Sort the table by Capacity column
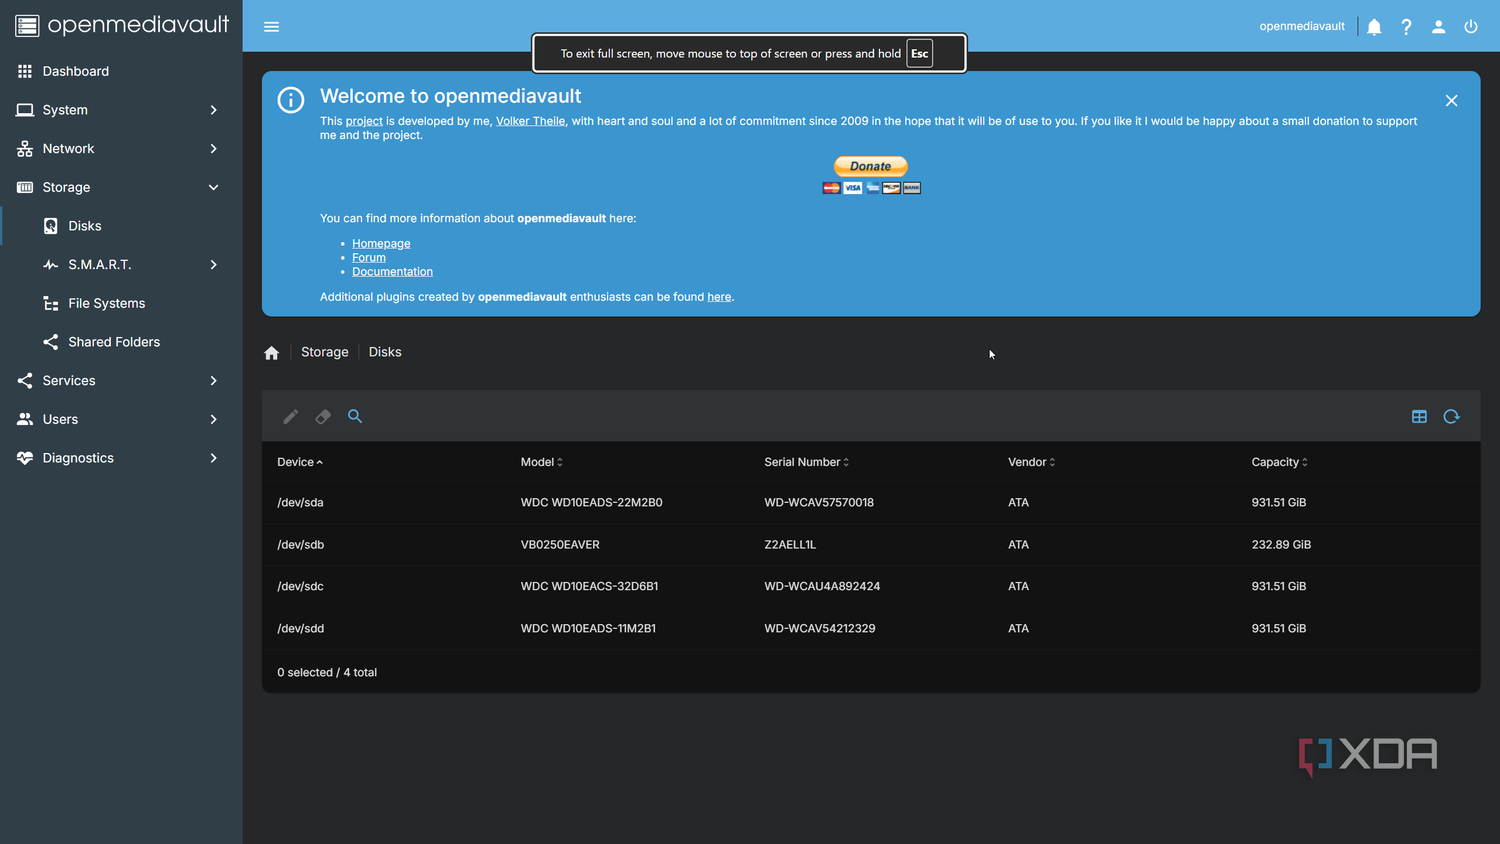The height and width of the screenshot is (844, 1500). tap(1280, 462)
